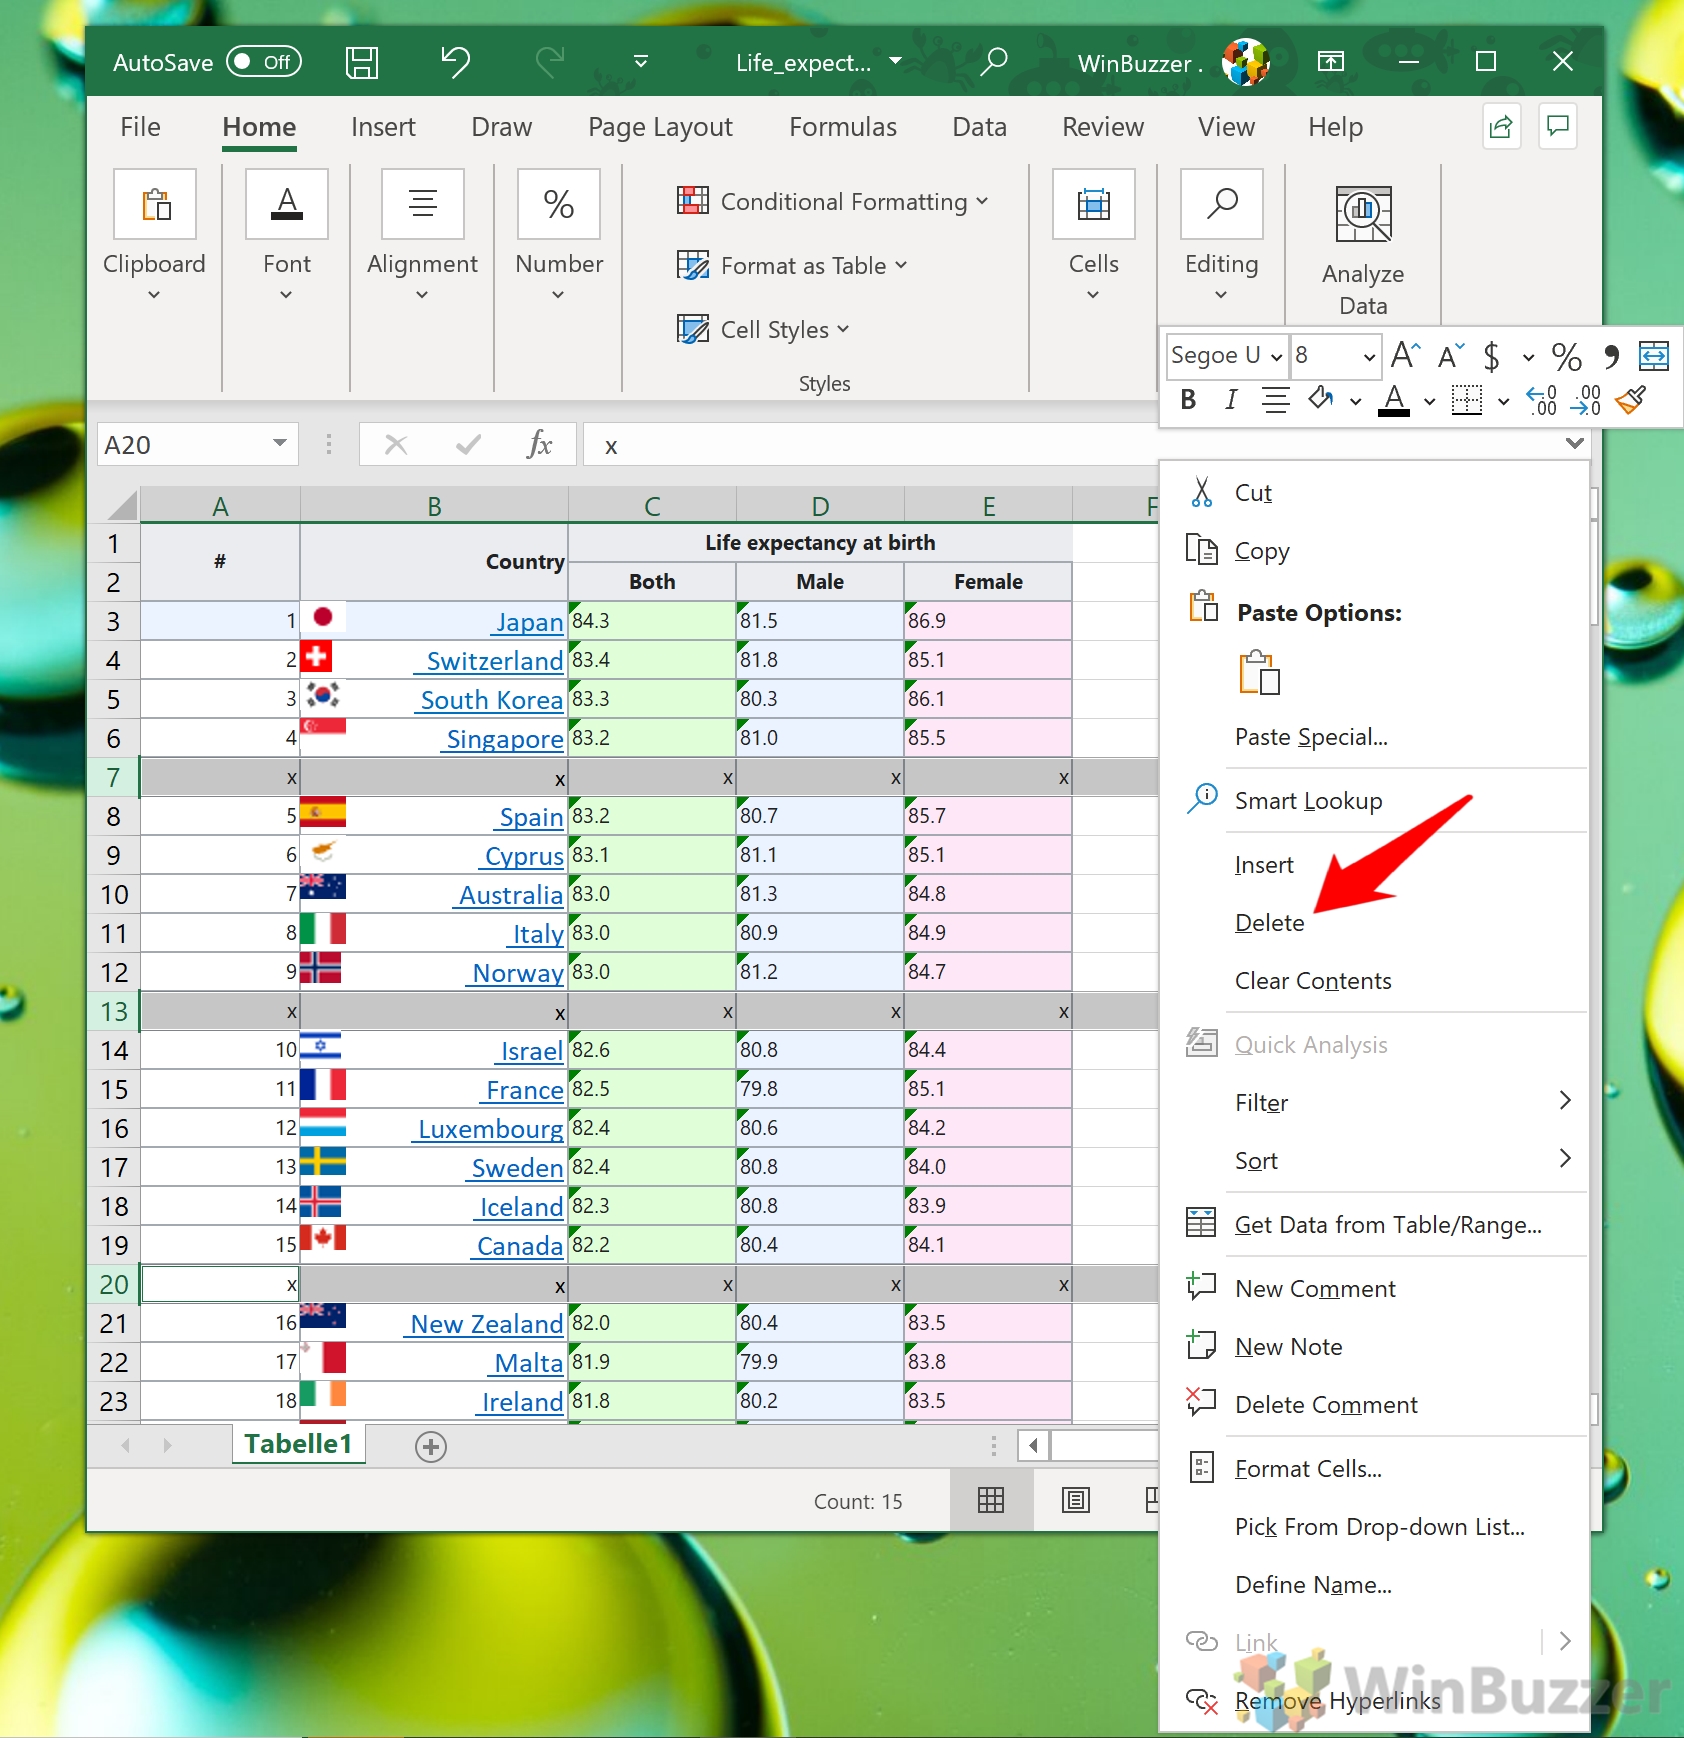The width and height of the screenshot is (1684, 1738).
Task: Click the Analyze Data button
Action: point(1363,250)
